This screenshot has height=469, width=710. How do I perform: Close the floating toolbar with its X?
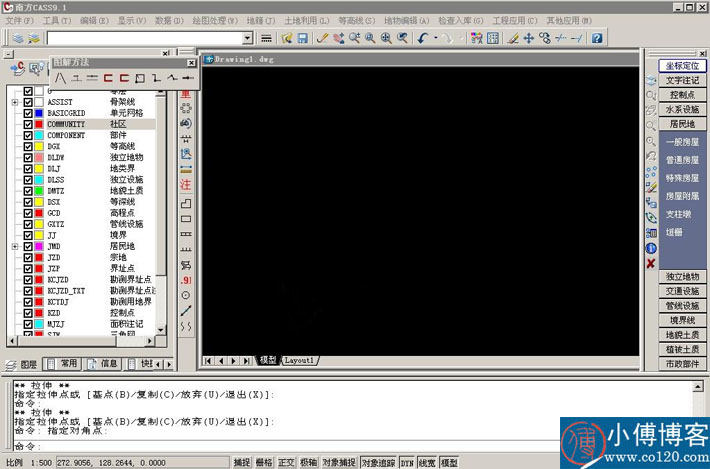192,63
